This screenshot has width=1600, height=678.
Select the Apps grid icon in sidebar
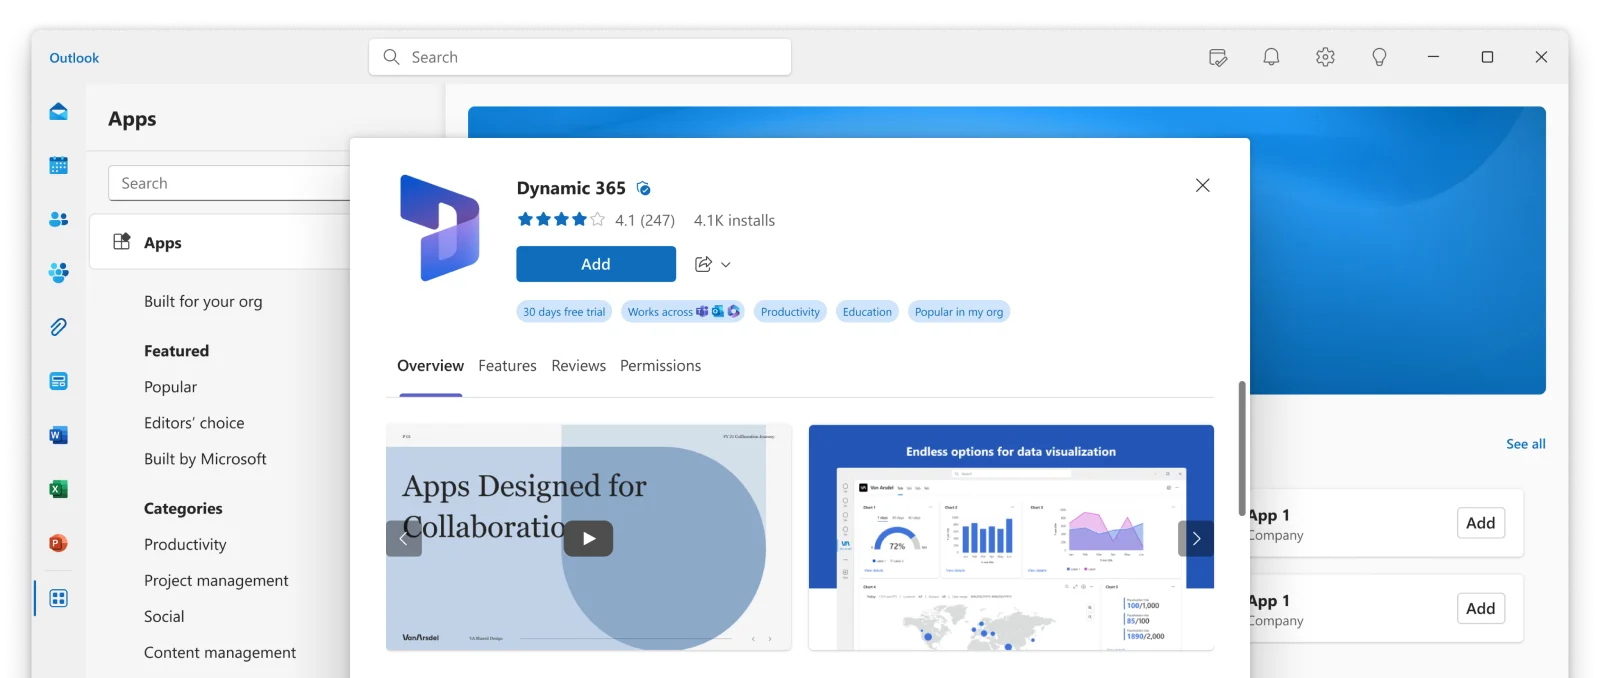(x=58, y=598)
